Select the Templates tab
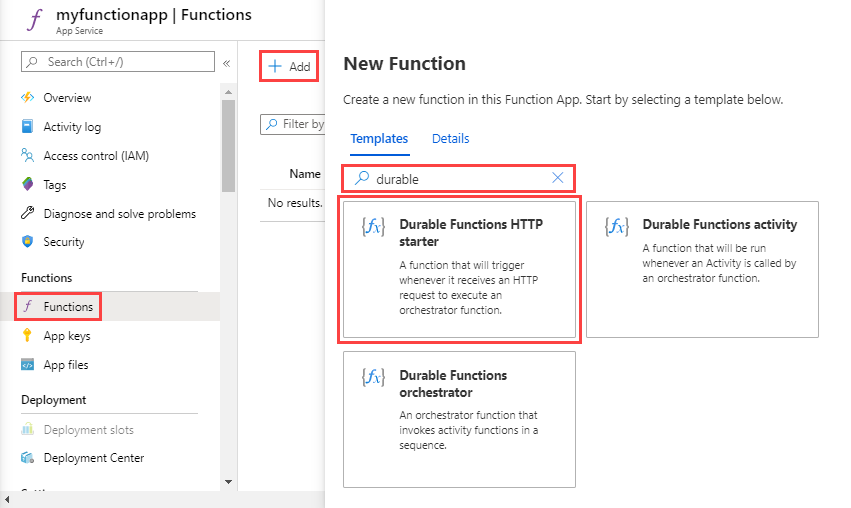Screen dimensions: 851x508 coord(379,139)
